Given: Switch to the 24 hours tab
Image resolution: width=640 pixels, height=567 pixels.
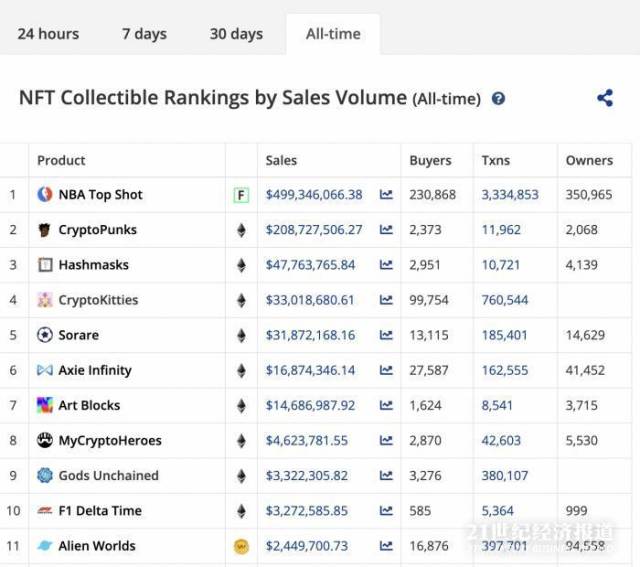Looking at the screenshot, I should tap(48, 34).
